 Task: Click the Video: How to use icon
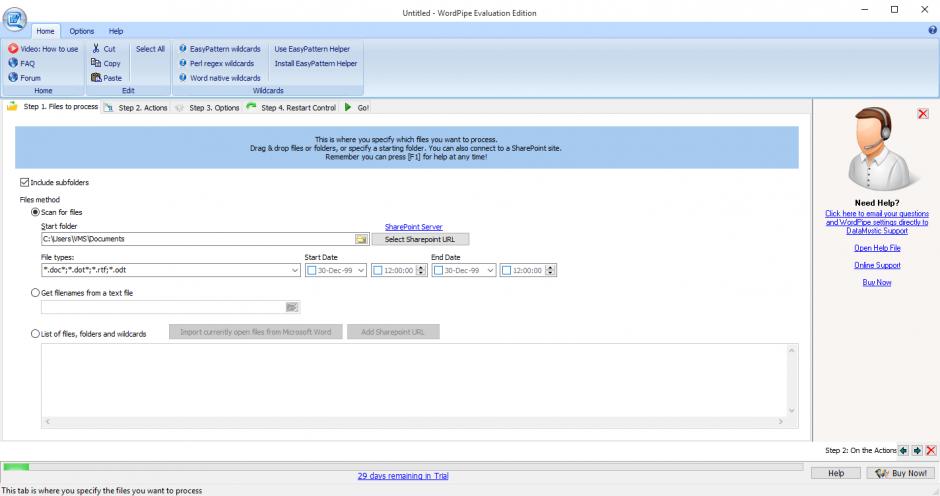click(13, 49)
